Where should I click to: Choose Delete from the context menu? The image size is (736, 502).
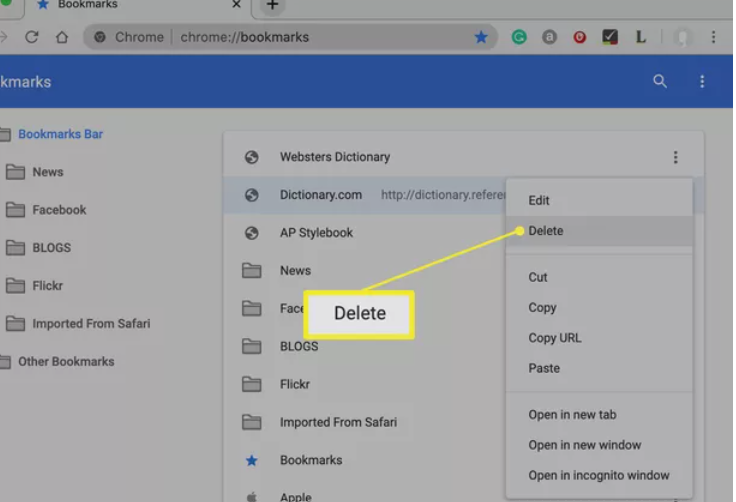click(x=599, y=231)
